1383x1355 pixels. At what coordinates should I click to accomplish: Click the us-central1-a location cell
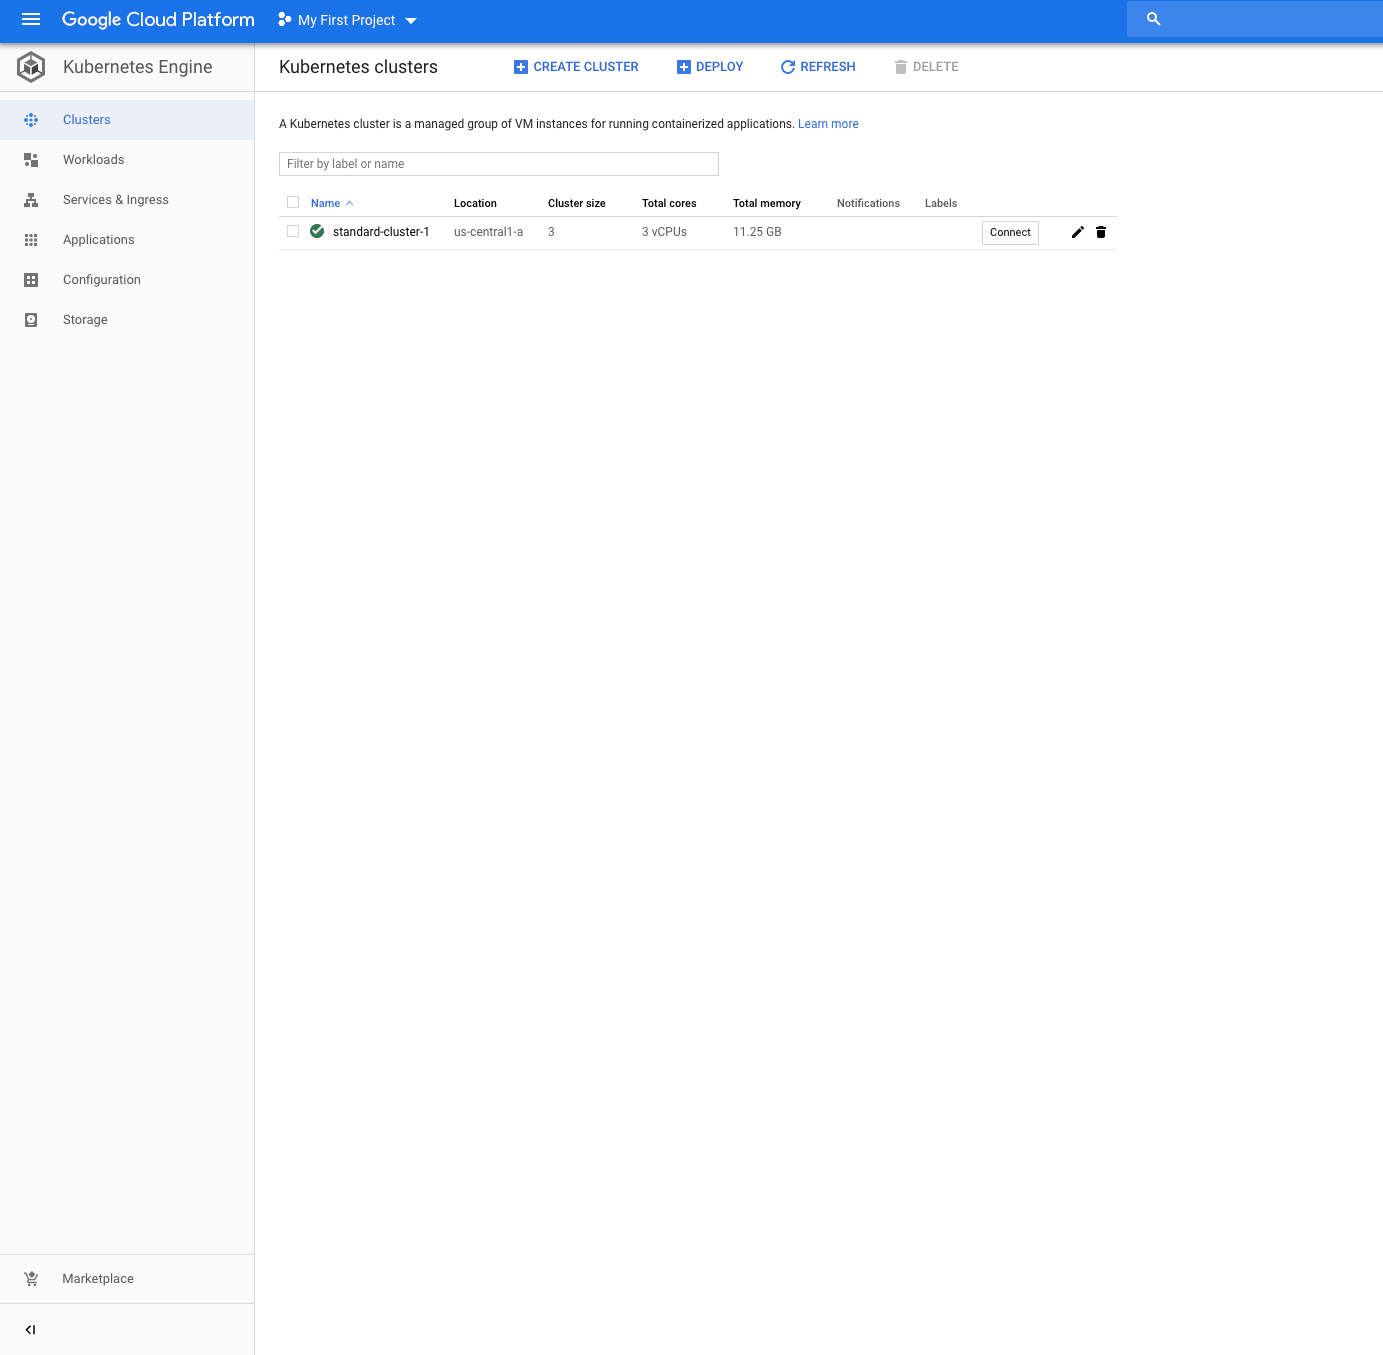coord(488,232)
